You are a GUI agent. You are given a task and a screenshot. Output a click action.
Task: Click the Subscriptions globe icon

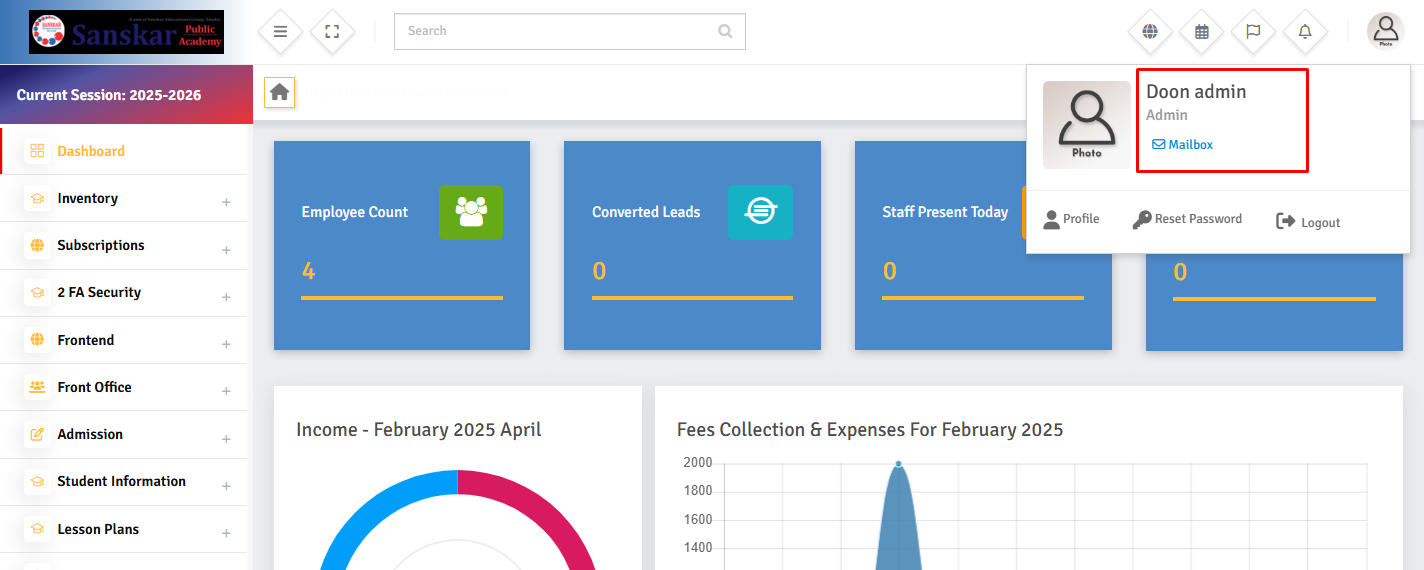[x=37, y=245]
